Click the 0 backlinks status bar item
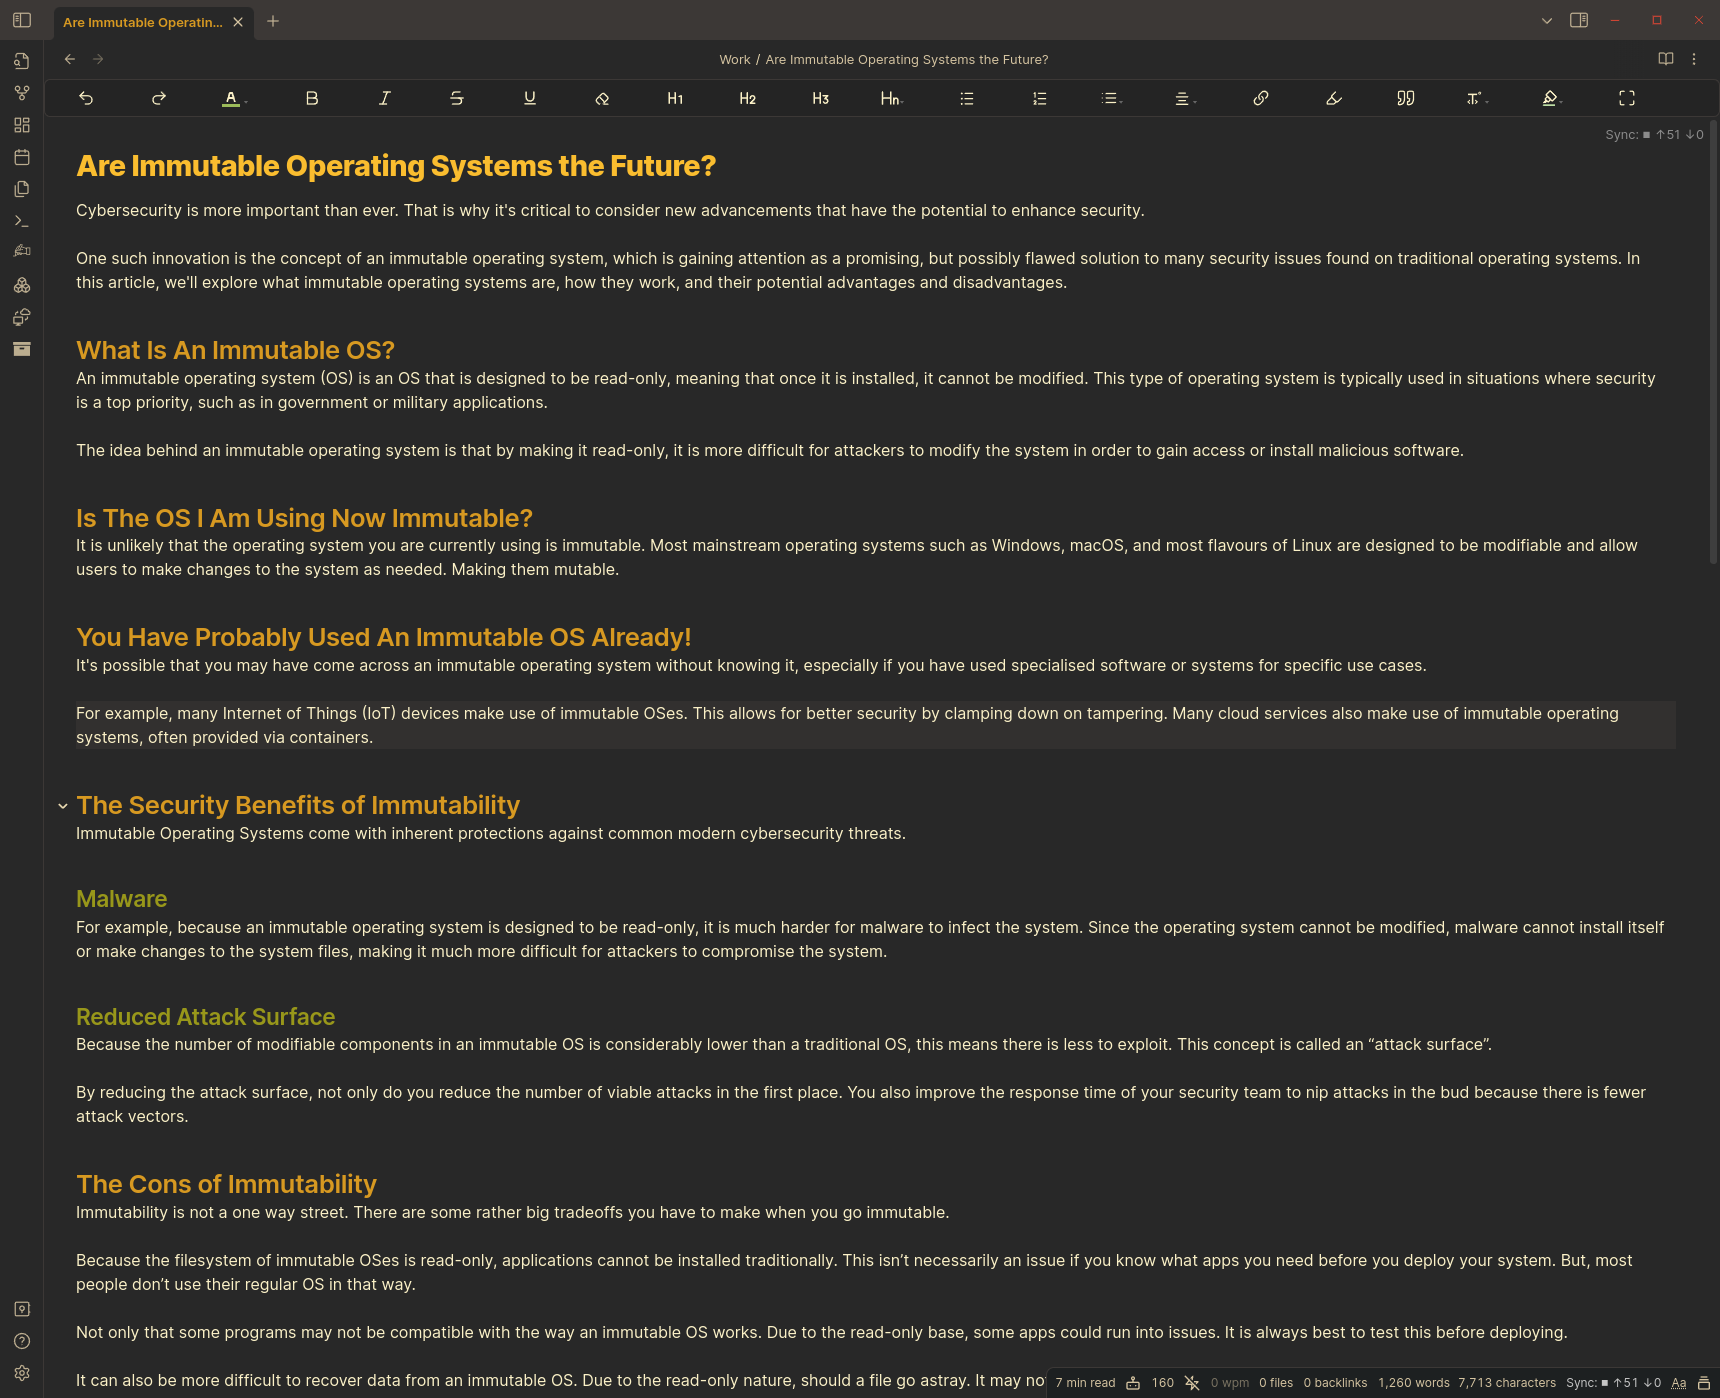The width and height of the screenshot is (1720, 1398). 1335,1383
